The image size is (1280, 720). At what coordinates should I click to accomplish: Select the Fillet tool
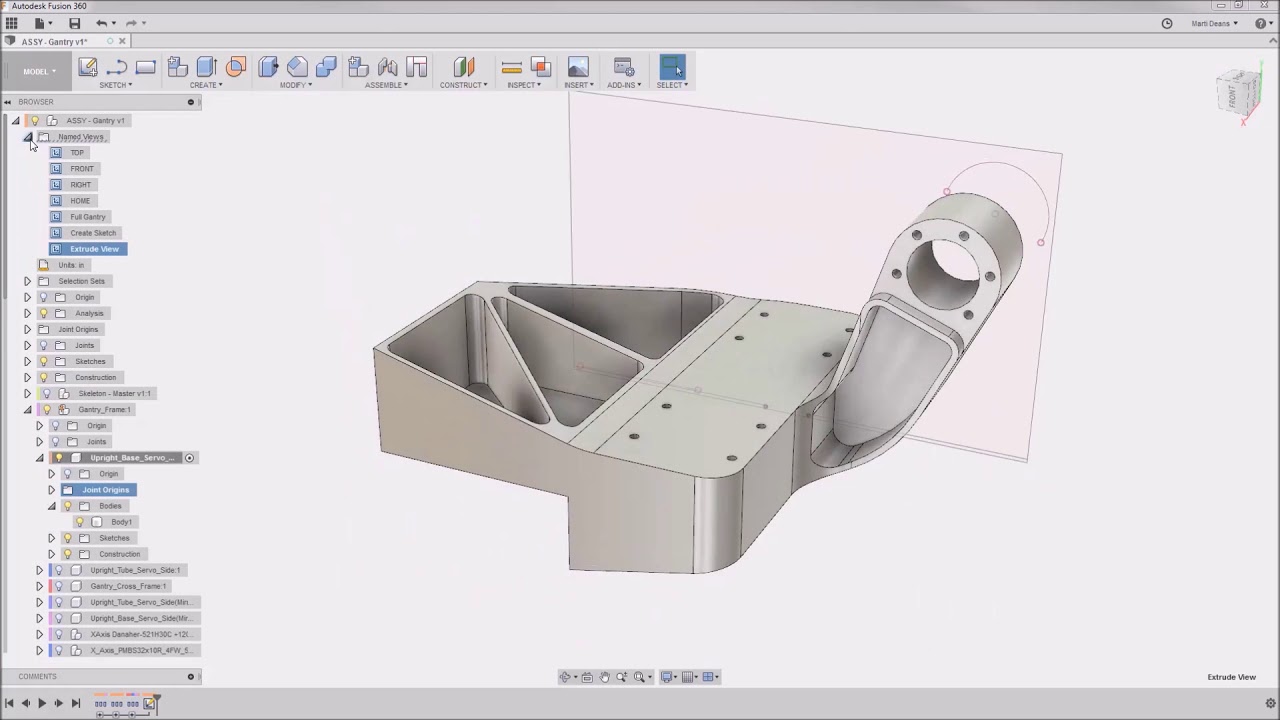297,67
